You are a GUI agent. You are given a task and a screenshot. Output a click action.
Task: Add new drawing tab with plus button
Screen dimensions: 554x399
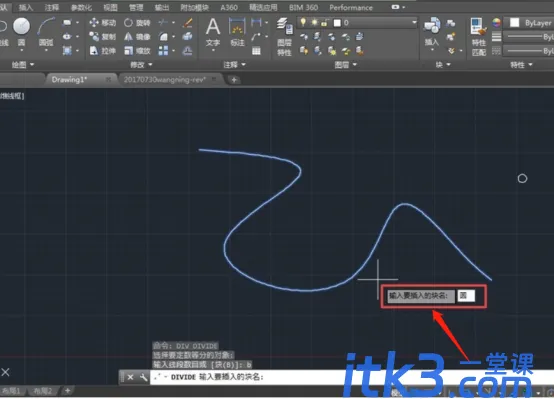coord(234,80)
